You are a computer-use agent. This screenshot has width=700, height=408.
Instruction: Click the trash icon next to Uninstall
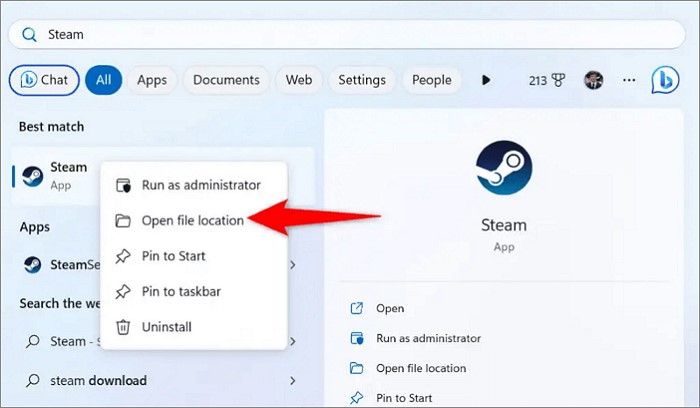[x=123, y=327]
